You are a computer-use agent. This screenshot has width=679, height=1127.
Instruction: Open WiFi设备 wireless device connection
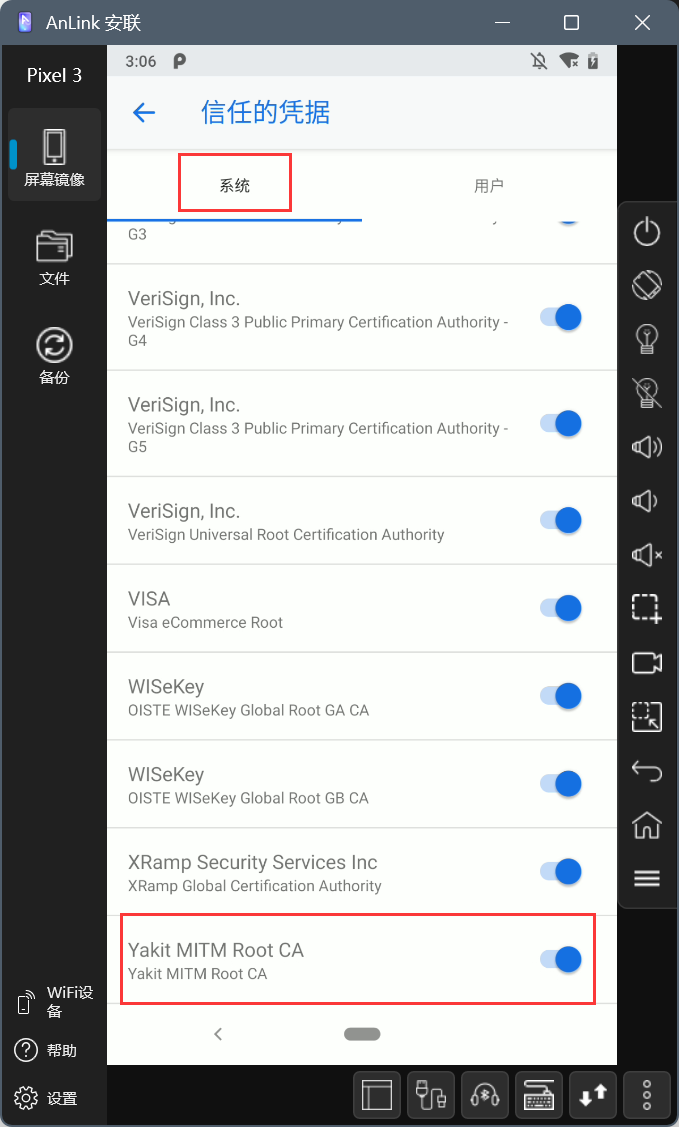(x=54, y=1001)
